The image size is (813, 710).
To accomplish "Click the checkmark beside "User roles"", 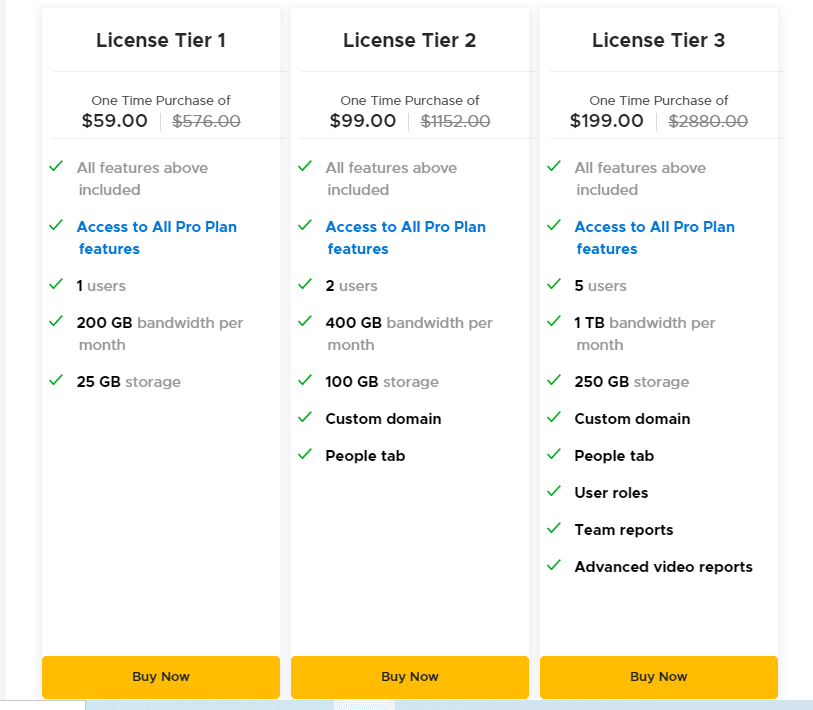I will pos(554,492).
